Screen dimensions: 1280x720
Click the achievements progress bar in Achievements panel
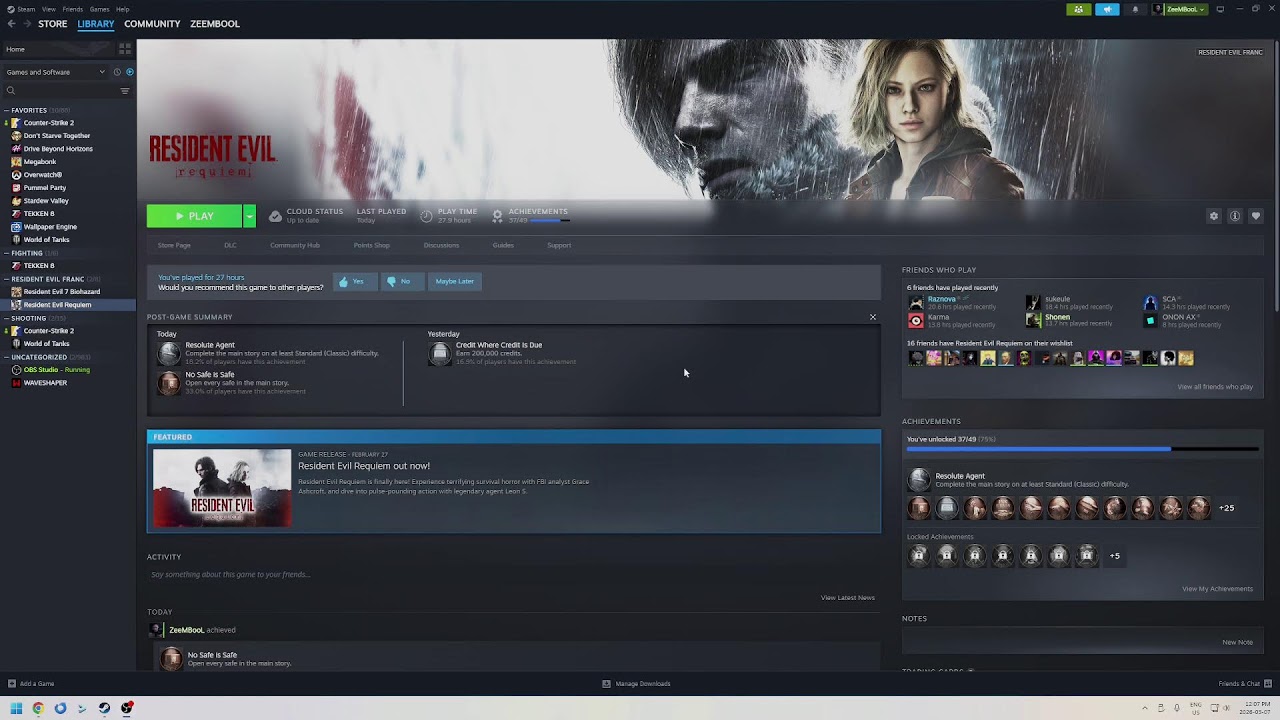tap(1082, 449)
